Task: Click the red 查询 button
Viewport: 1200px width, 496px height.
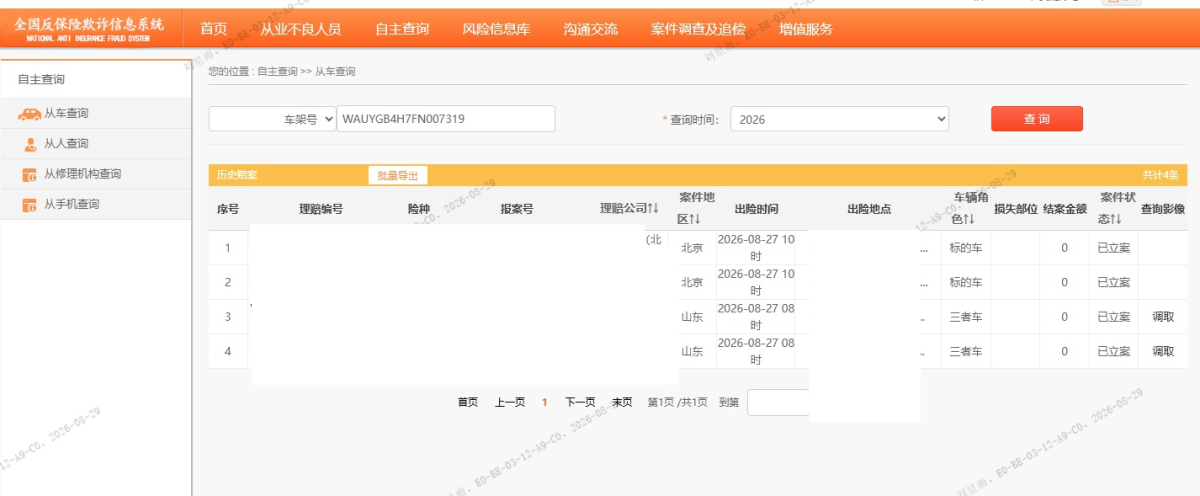Action: click(x=1036, y=119)
